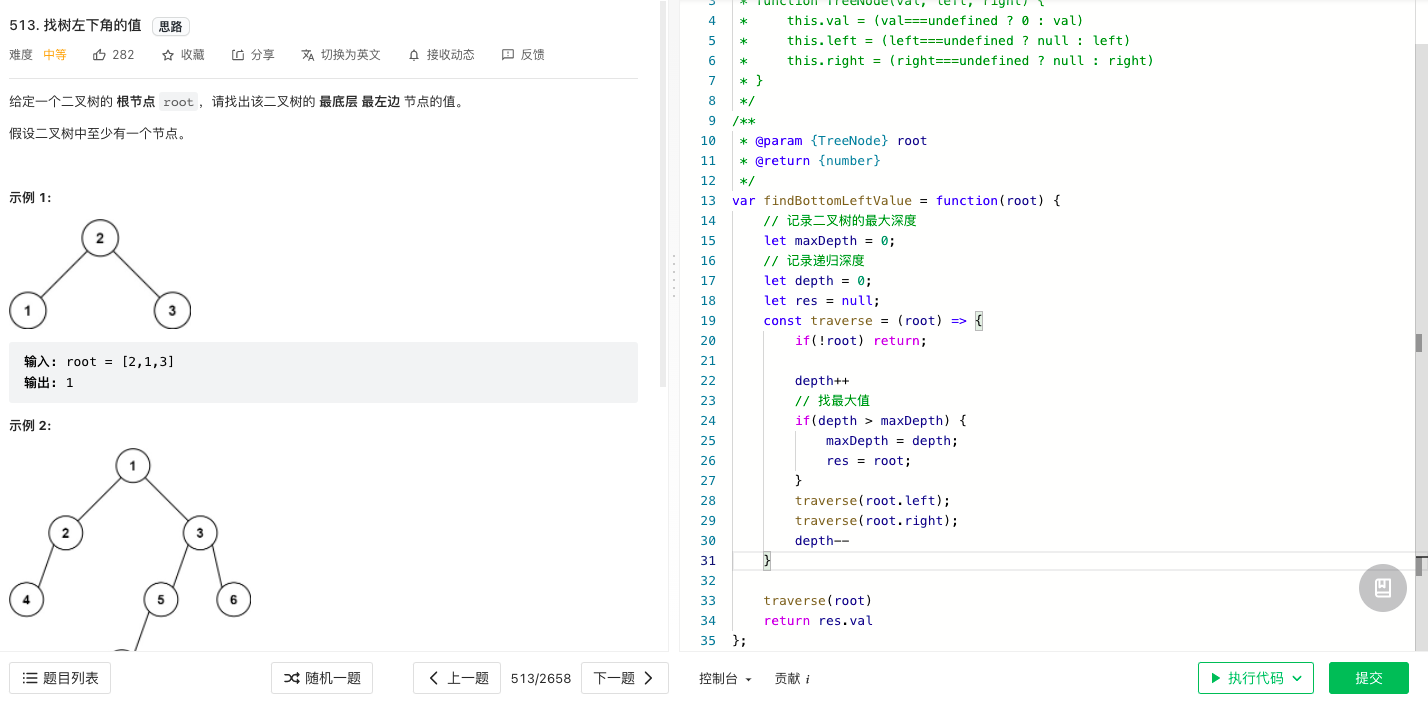The width and height of the screenshot is (1428, 703).
Task: Expand the 控制台 console dropdown
Action: click(x=725, y=678)
